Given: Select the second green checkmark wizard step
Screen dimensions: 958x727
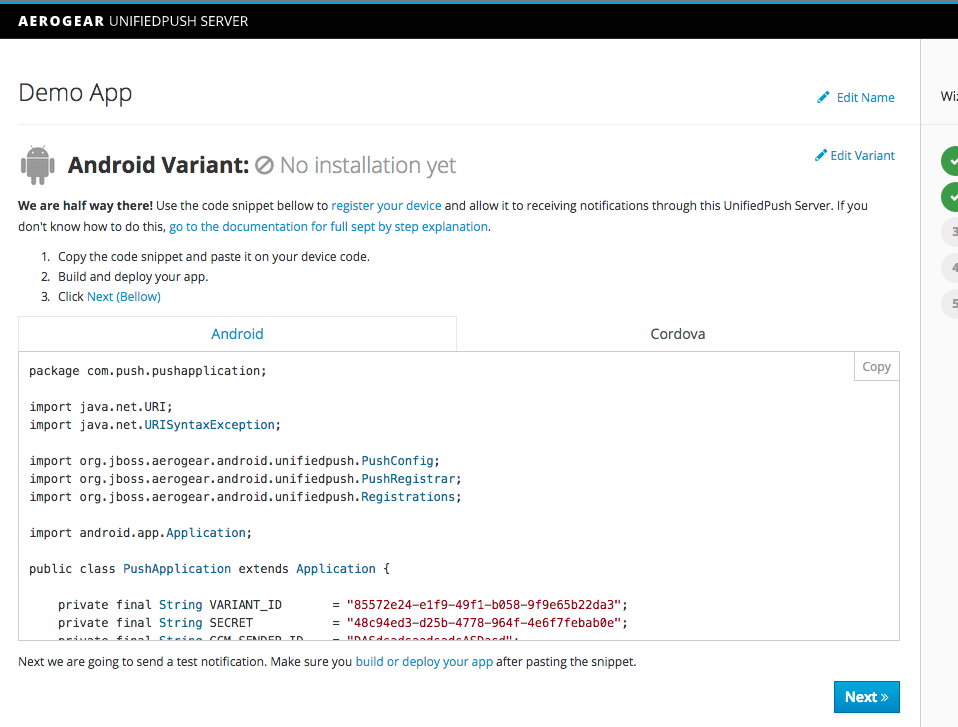Looking at the screenshot, I should (x=951, y=196).
